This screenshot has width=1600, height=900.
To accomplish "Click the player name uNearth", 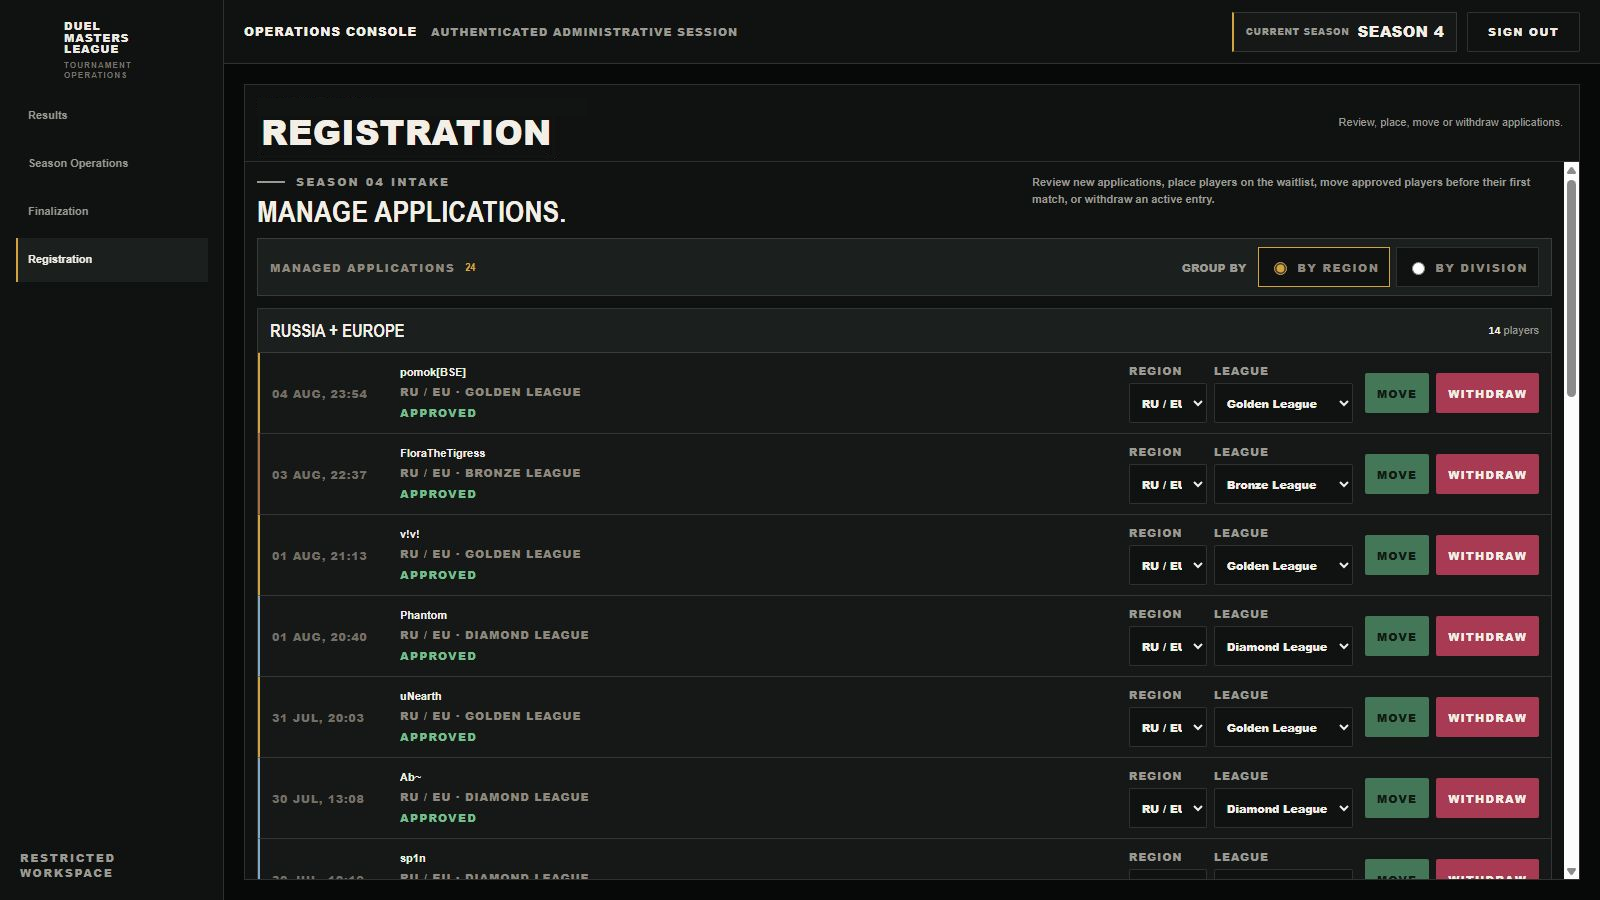I will [420, 696].
